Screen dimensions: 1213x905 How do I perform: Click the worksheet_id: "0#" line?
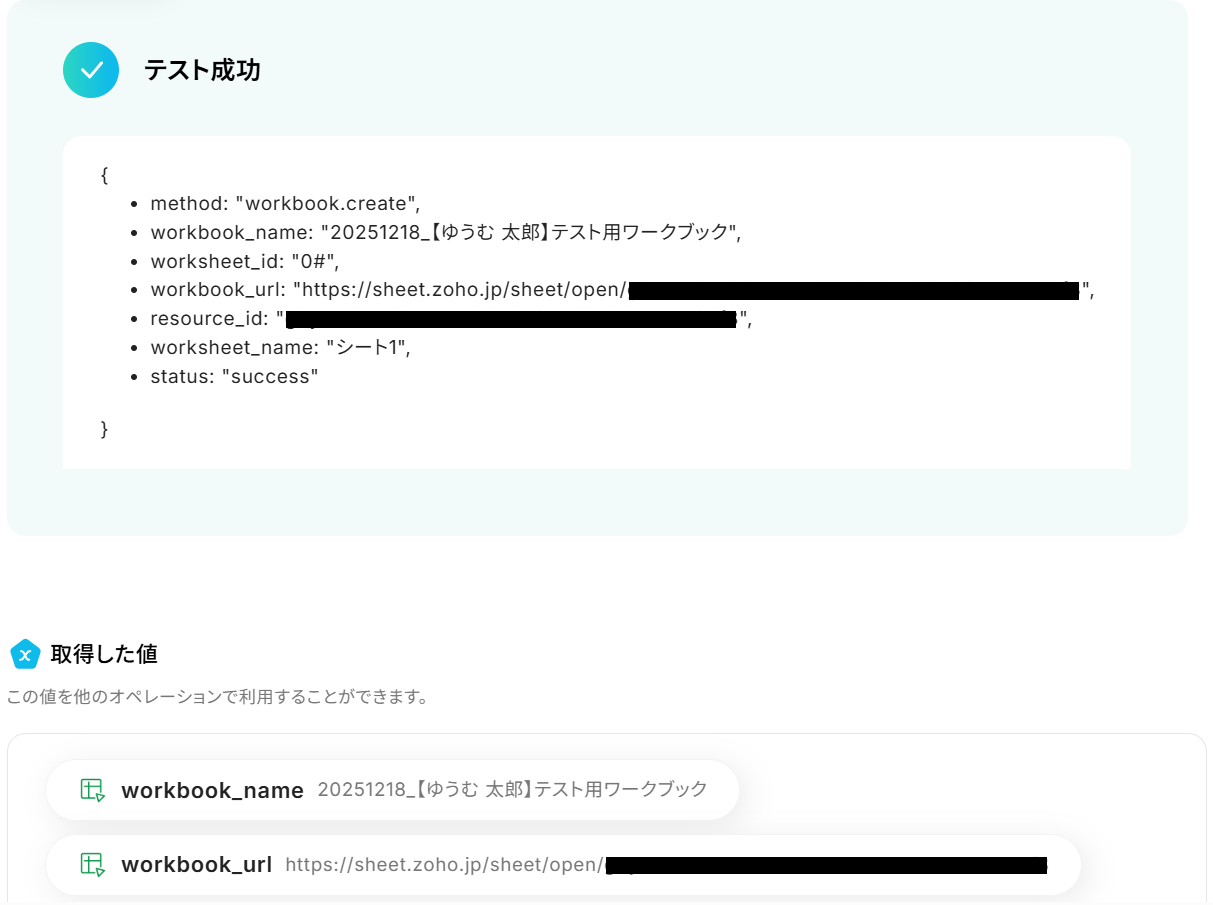click(x=245, y=261)
